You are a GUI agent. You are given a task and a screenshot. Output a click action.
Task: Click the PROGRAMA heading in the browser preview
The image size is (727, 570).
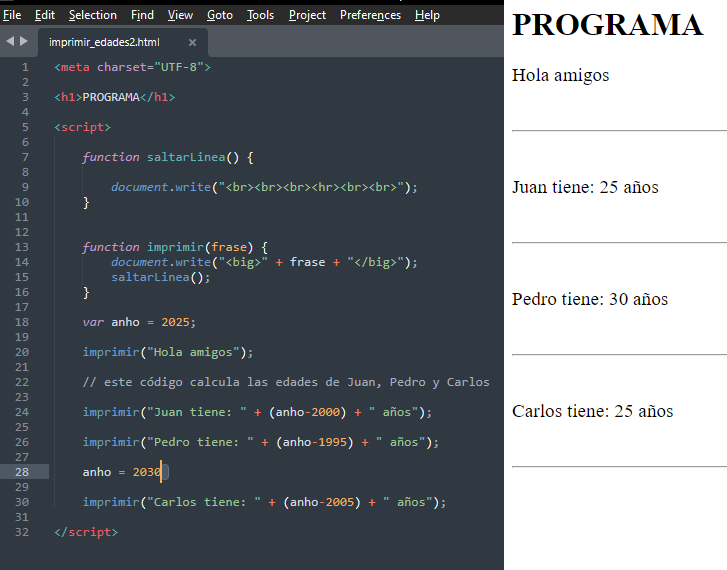click(x=607, y=25)
